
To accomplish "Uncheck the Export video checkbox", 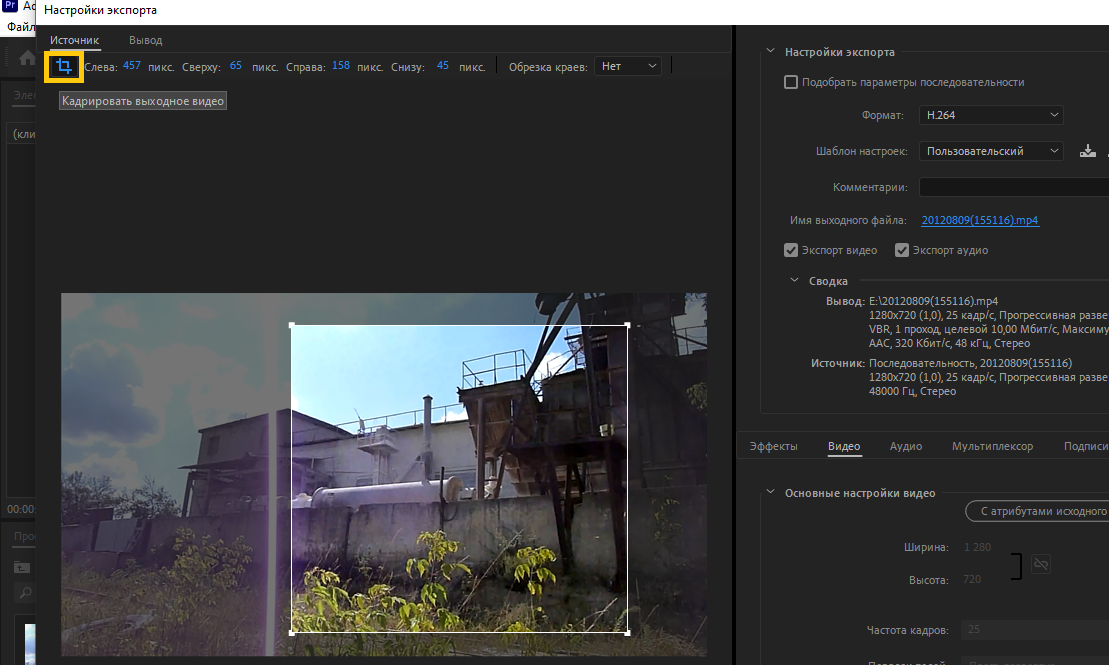I will [791, 250].
